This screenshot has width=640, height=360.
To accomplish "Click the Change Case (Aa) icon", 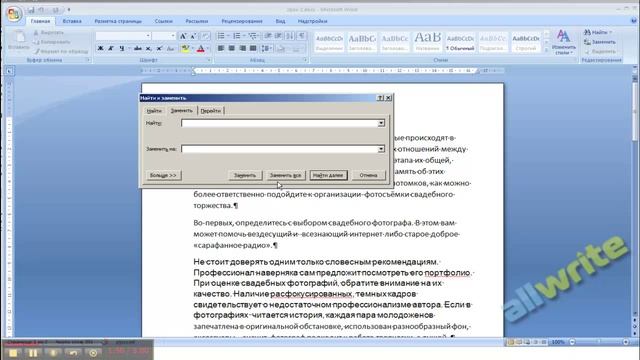I will (x=171, y=49).
